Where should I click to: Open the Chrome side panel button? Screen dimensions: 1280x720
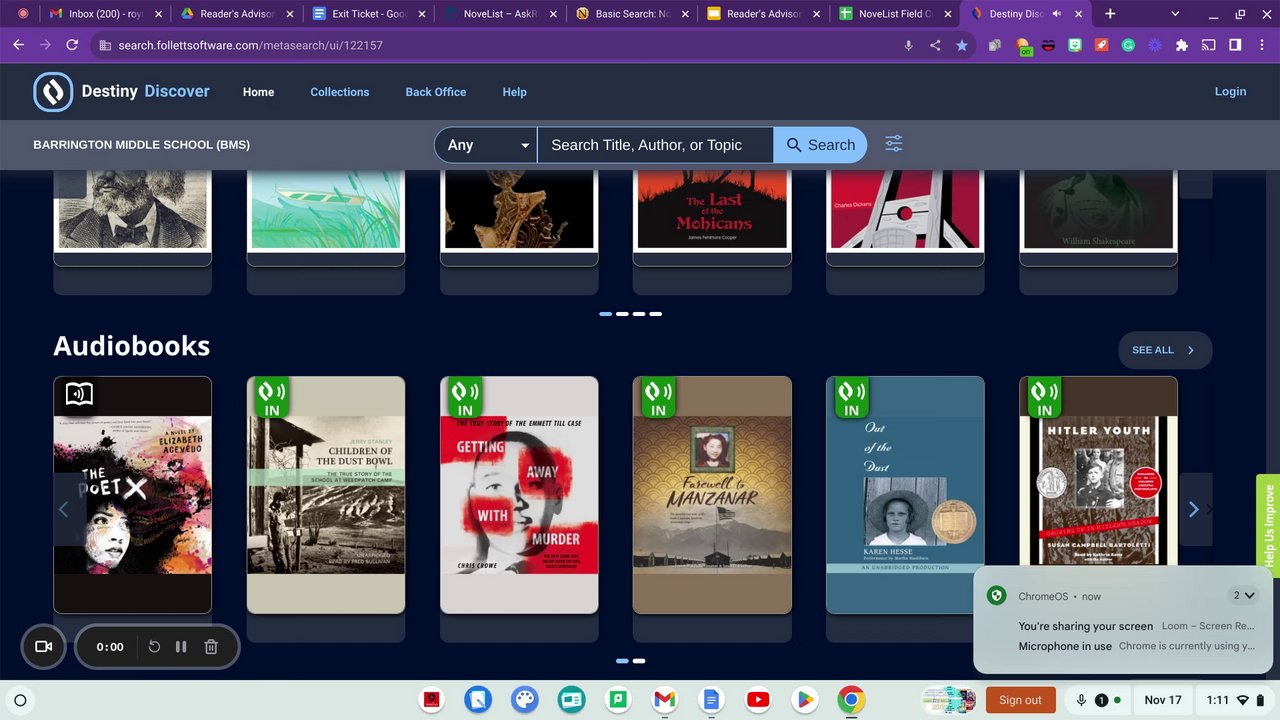pyautogui.click(x=1235, y=45)
